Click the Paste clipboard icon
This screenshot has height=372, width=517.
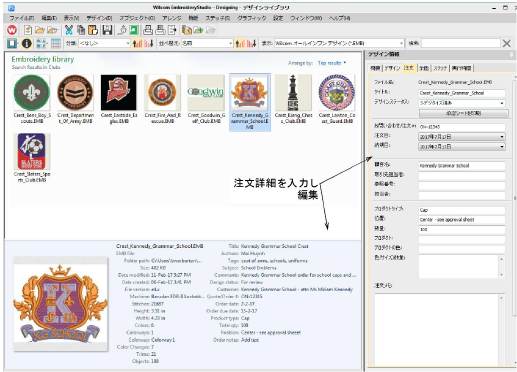pos(93,30)
